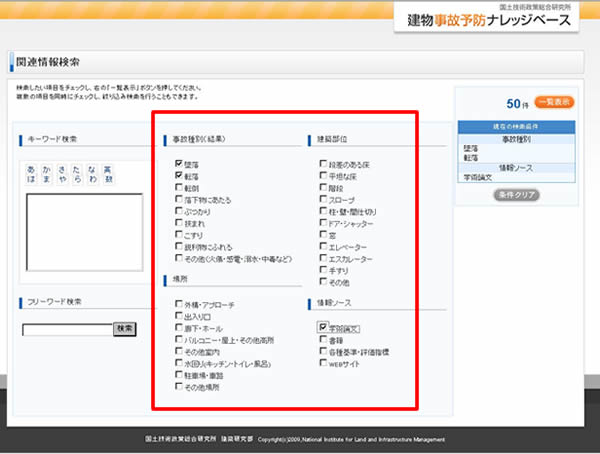This screenshot has height=454, width=600.
Task: Click the 関連情報検索 page heading
Action: click(47, 62)
